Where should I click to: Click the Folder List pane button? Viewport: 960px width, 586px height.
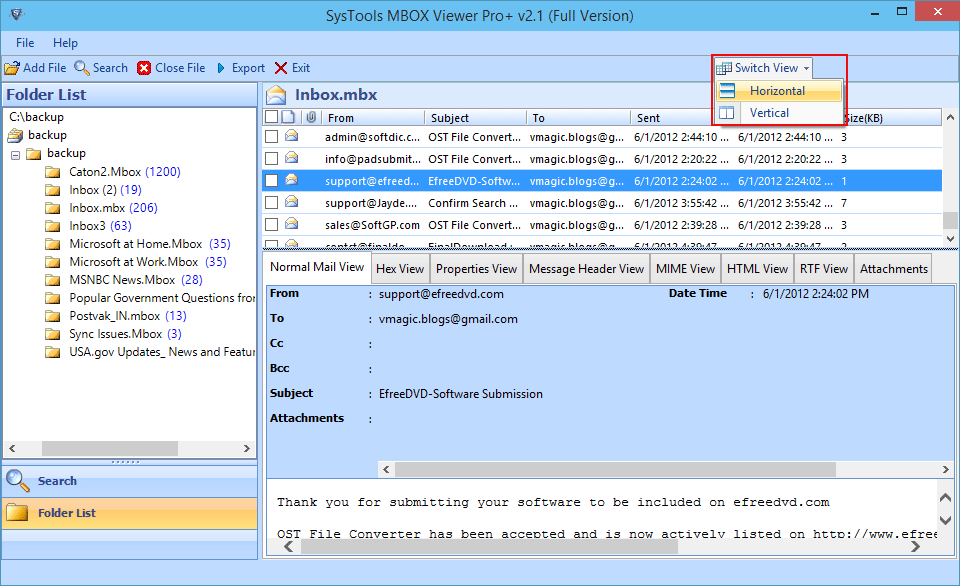tap(130, 513)
